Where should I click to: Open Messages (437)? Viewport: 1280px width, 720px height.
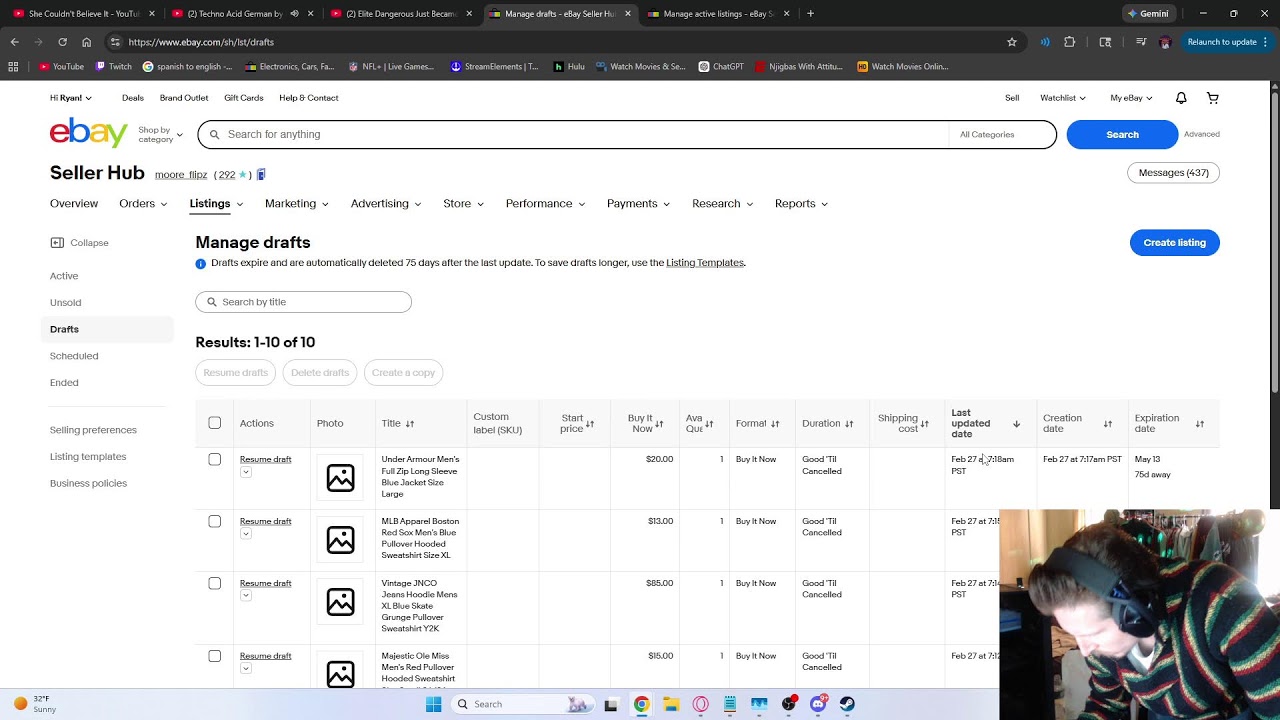tap(1174, 173)
